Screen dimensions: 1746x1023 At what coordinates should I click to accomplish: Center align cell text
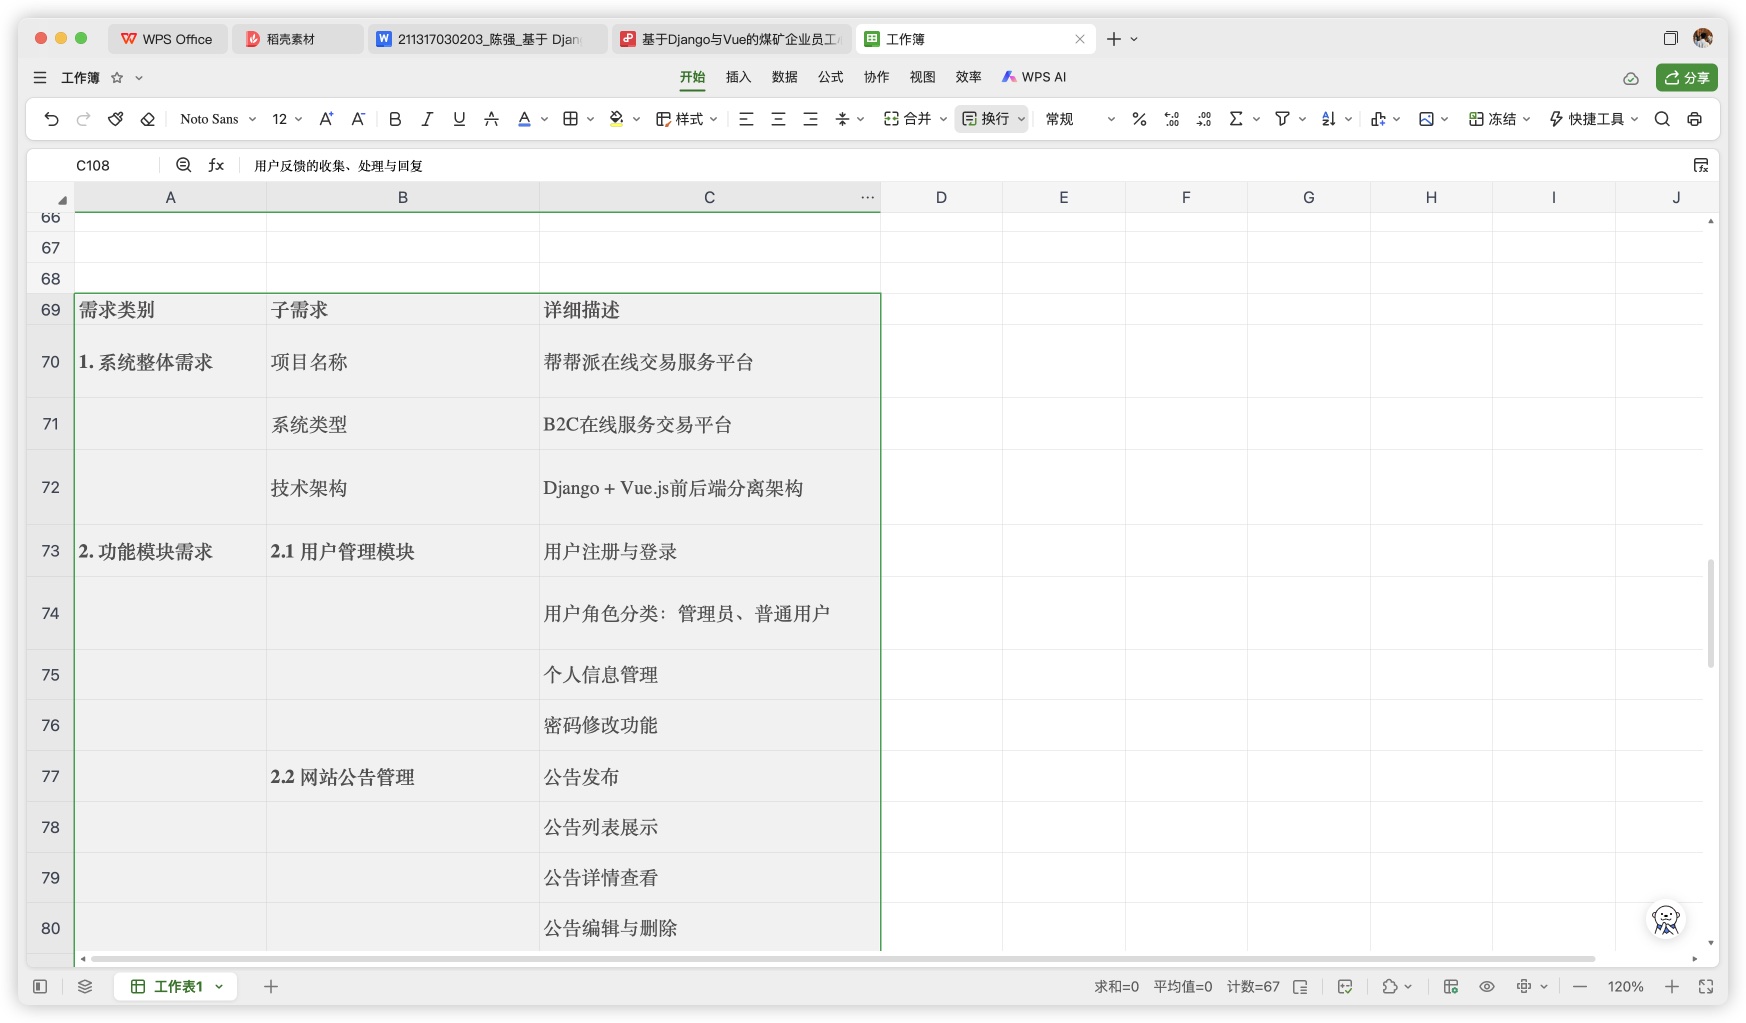coord(778,119)
